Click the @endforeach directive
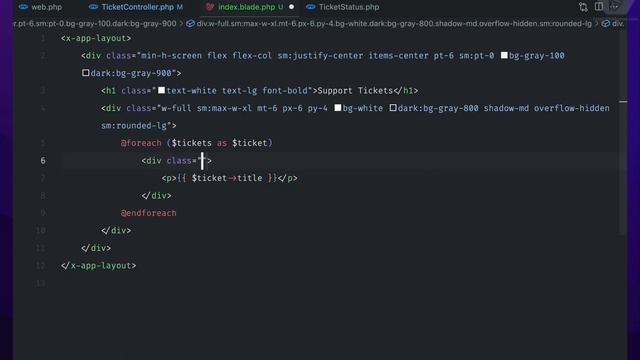 [x=149, y=213]
